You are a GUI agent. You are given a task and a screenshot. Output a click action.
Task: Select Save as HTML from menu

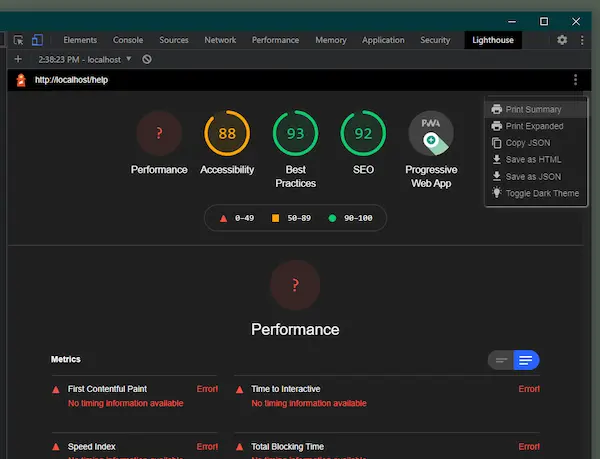tap(533, 159)
